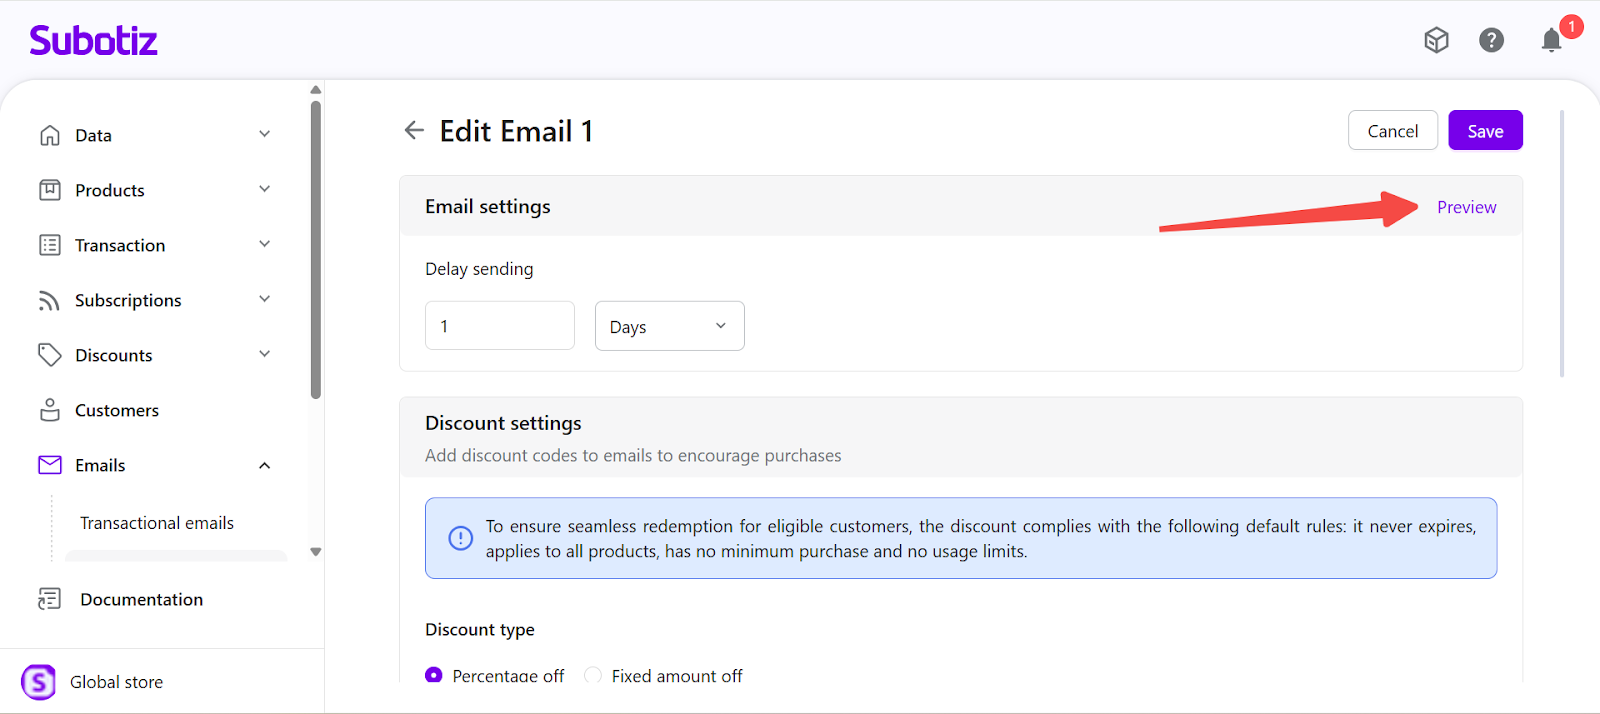Select Percentage off discount type
The height and width of the screenshot is (714, 1600).
coord(434,675)
